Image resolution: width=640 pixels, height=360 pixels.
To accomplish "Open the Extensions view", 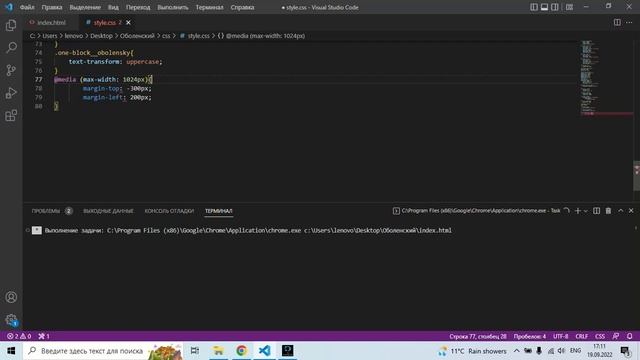I will pyautogui.click(x=11, y=116).
